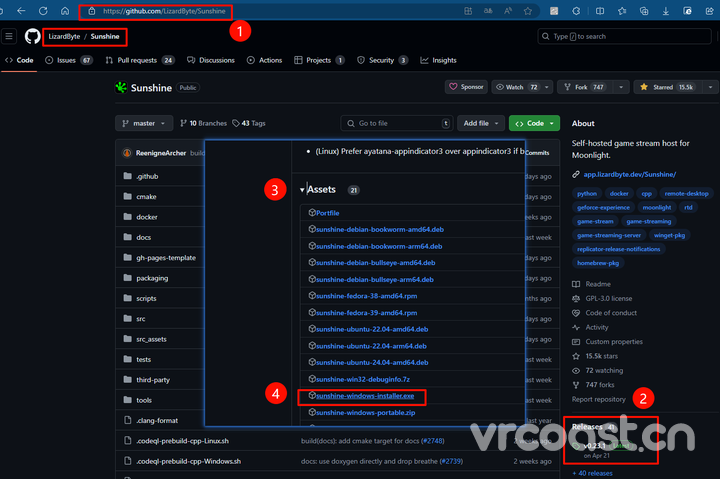Screen dimensions: 720x479
Task: Download sunshine-debian-bookworm-amd64.deb
Action: tap(380, 229)
